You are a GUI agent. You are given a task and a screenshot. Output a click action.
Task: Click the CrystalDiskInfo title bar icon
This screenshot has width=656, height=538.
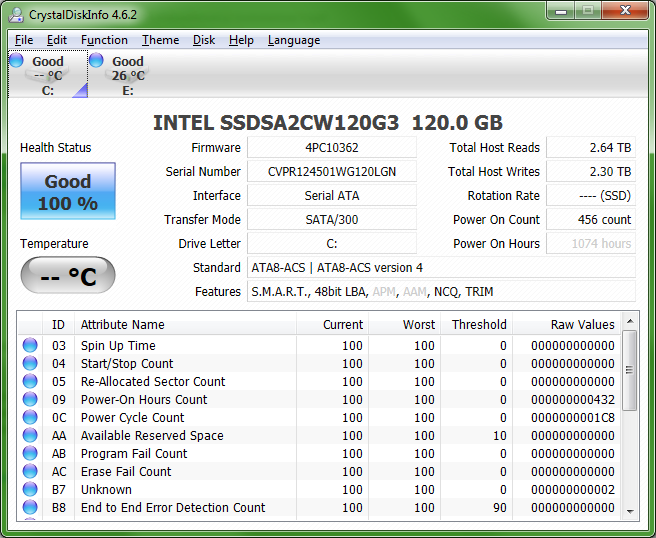point(16,15)
